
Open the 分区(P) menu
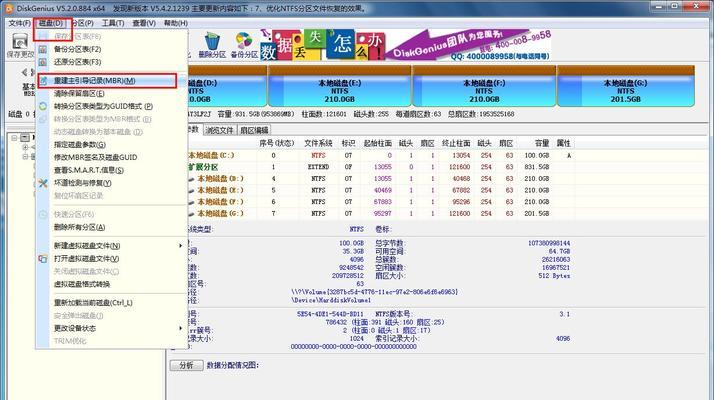click(x=82, y=23)
